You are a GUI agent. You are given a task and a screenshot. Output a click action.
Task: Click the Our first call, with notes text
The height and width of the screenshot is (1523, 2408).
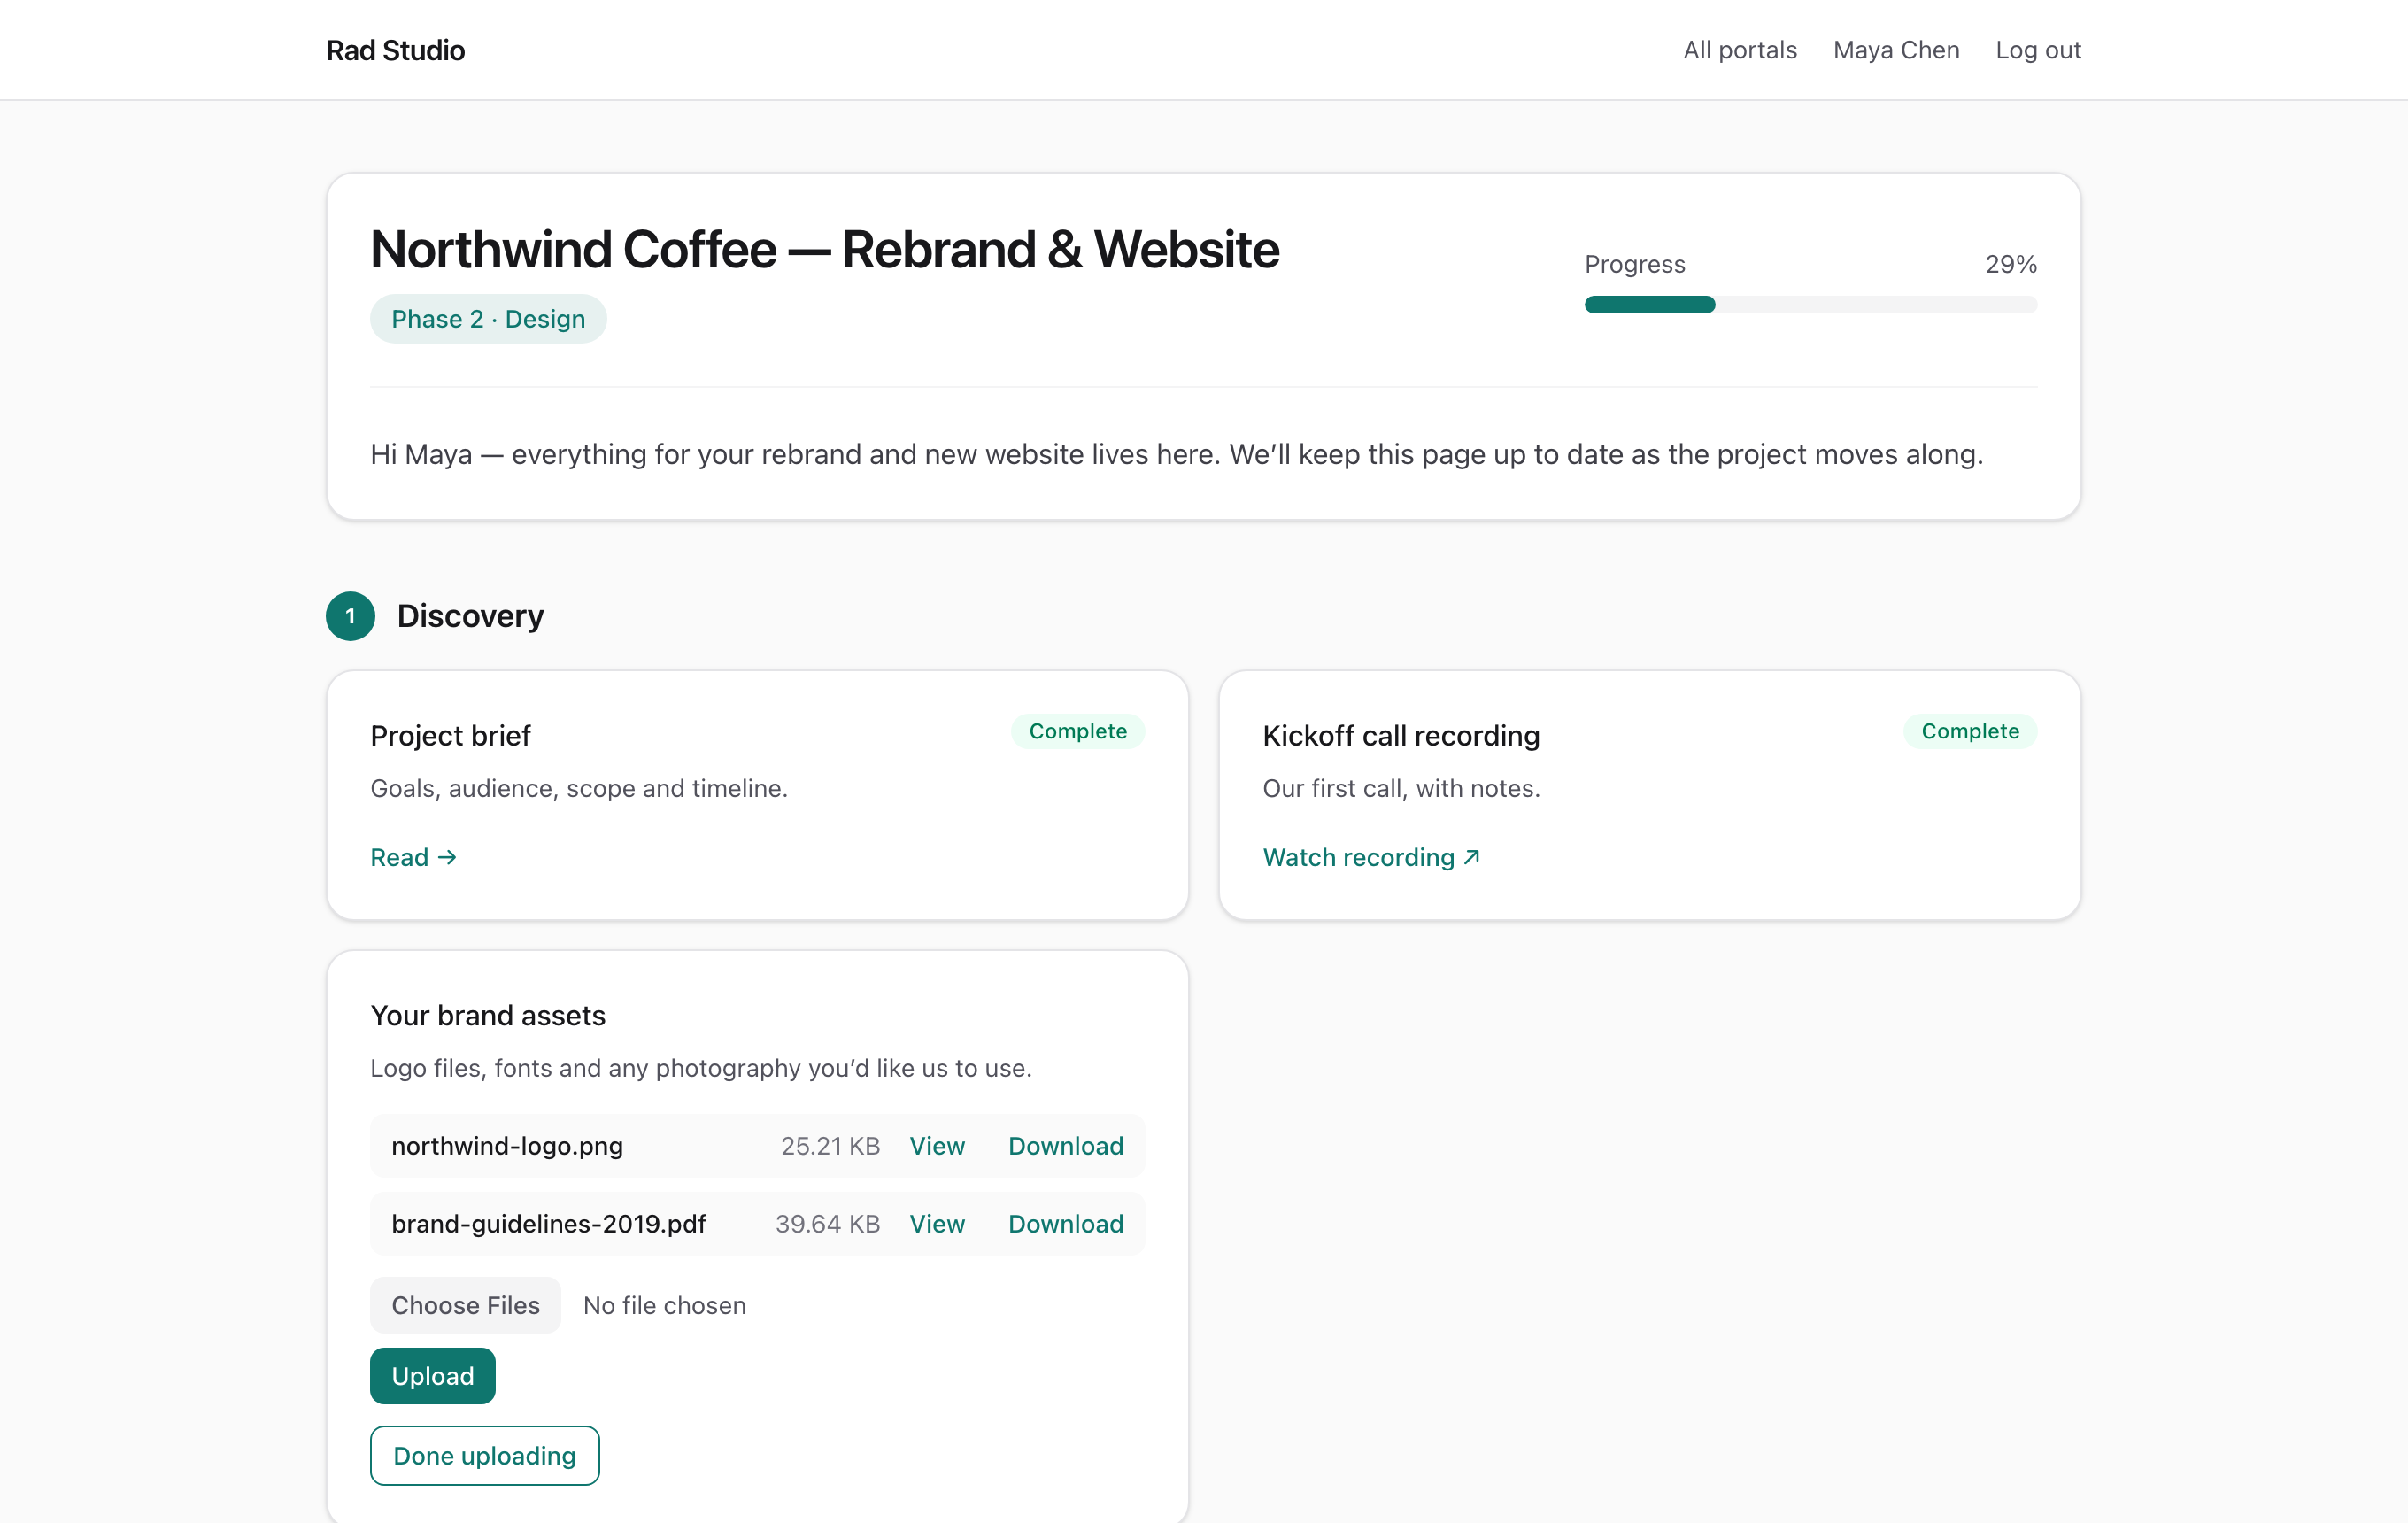click(1401, 788)
